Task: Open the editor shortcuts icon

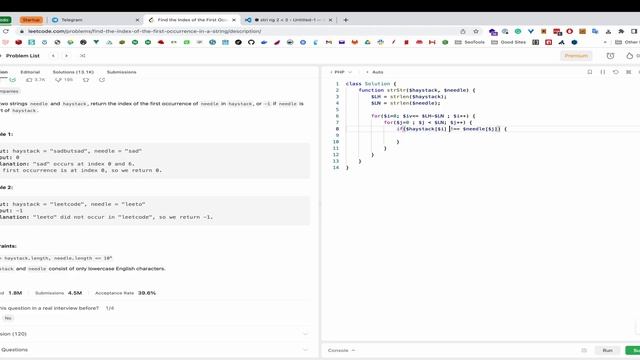Action: 629,72
